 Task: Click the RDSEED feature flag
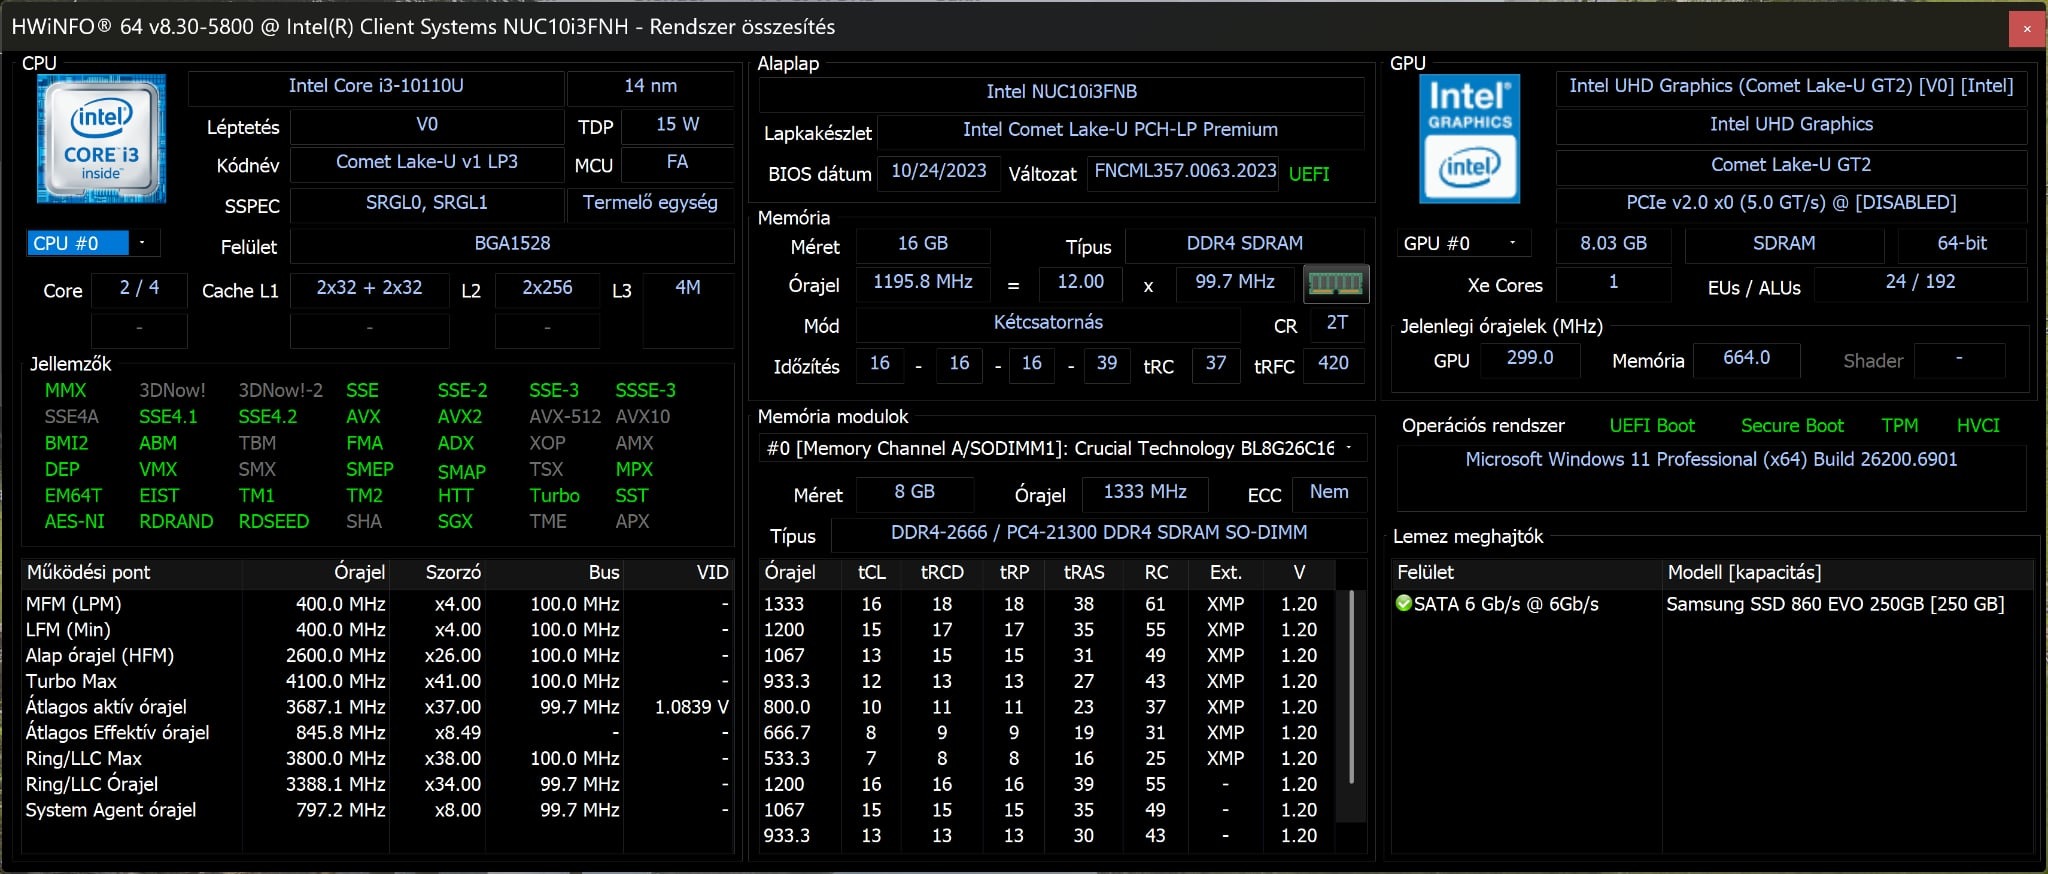point(273,522)
